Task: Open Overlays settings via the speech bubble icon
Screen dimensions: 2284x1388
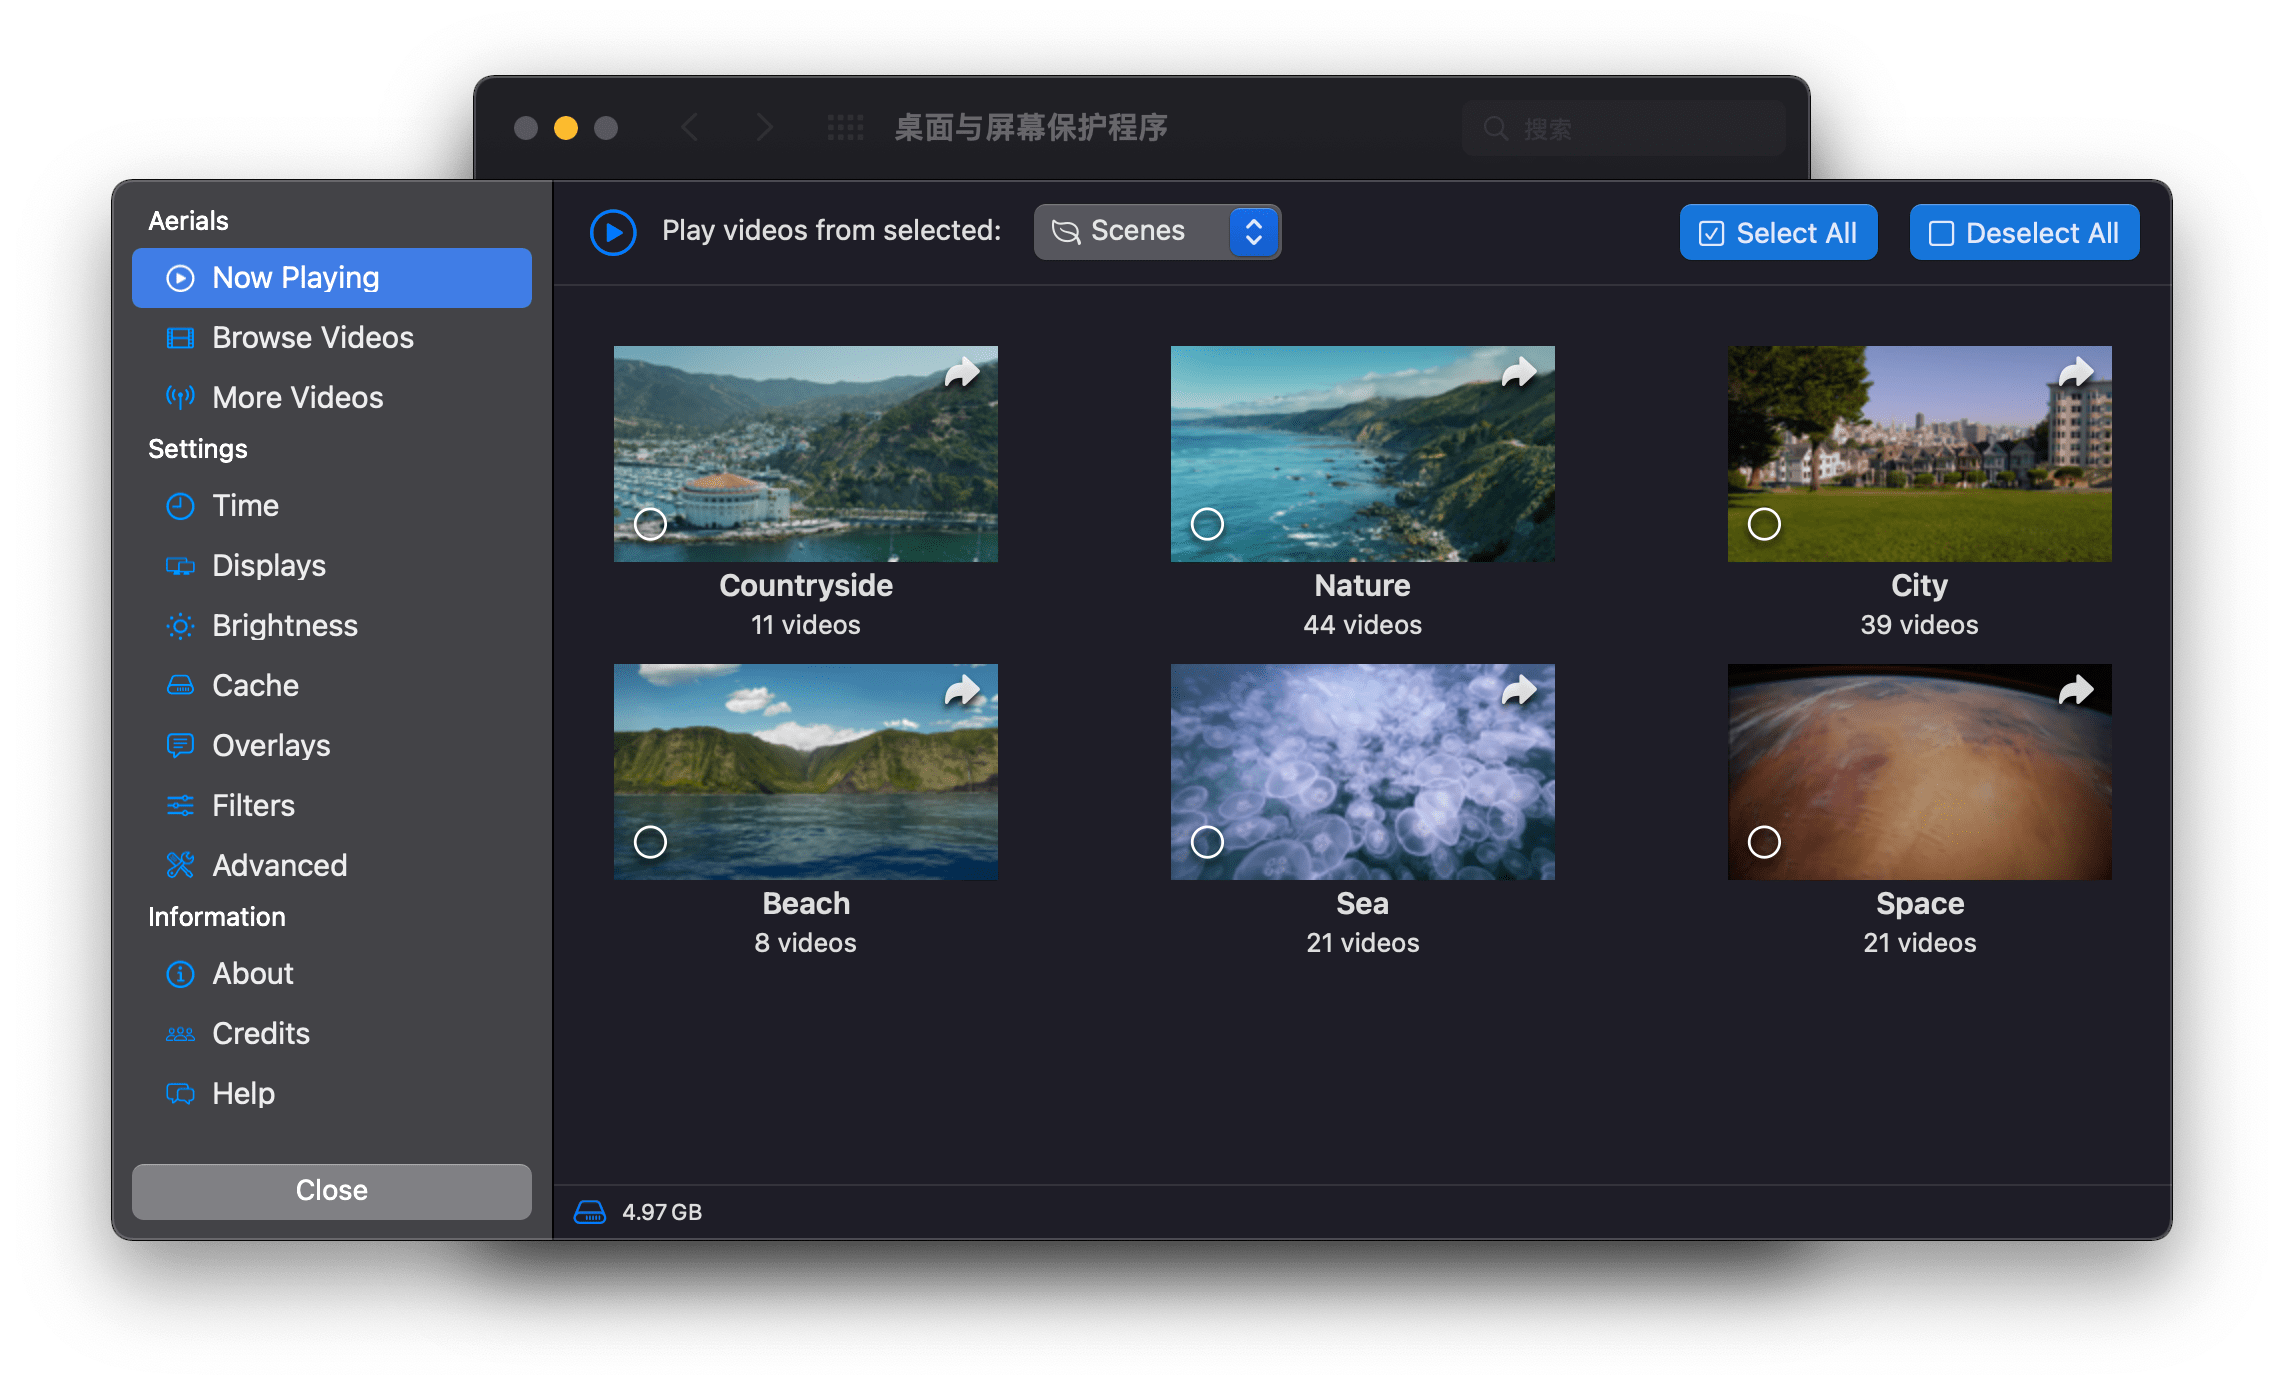Action: tap(180, 745)
